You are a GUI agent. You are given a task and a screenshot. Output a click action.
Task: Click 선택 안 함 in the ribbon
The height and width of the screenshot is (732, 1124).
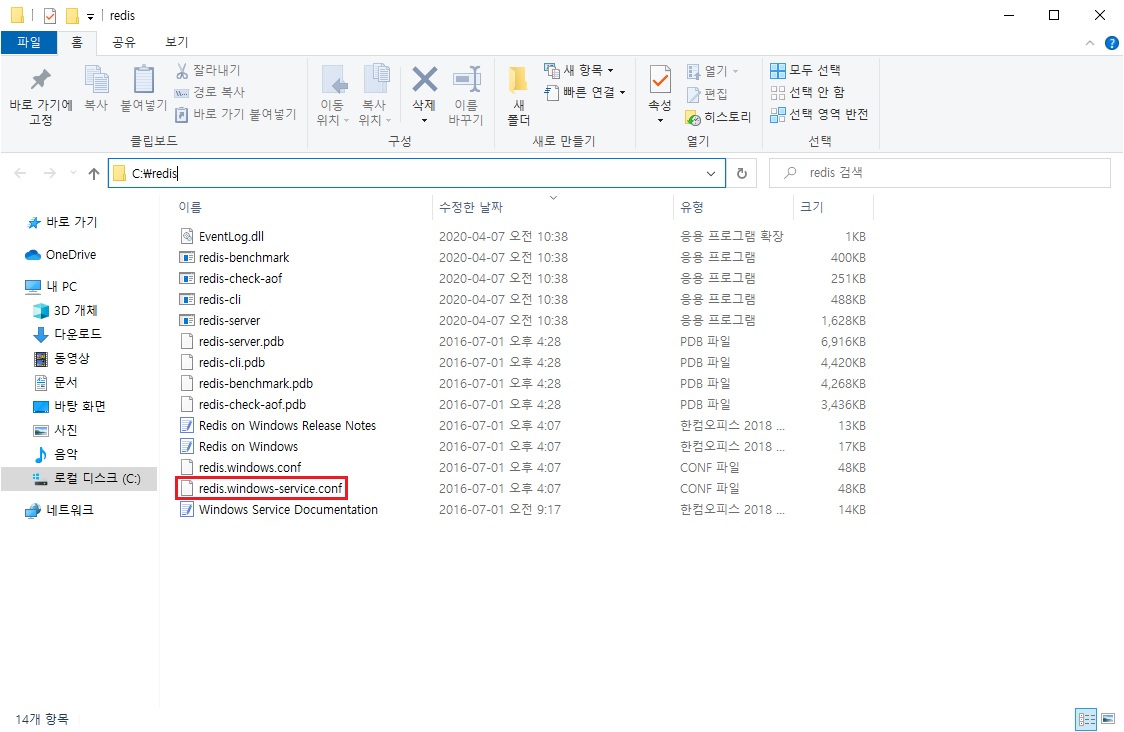pos(808,92)
